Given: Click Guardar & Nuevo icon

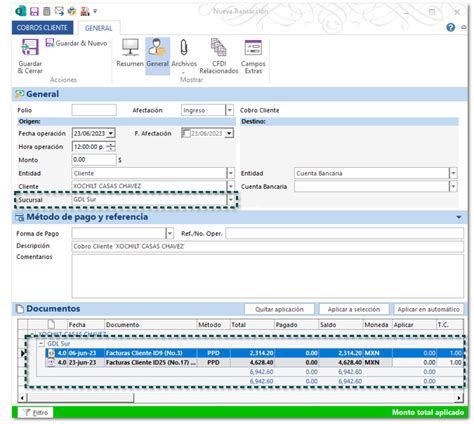Looking at the screenshot, I should [50, 43].
